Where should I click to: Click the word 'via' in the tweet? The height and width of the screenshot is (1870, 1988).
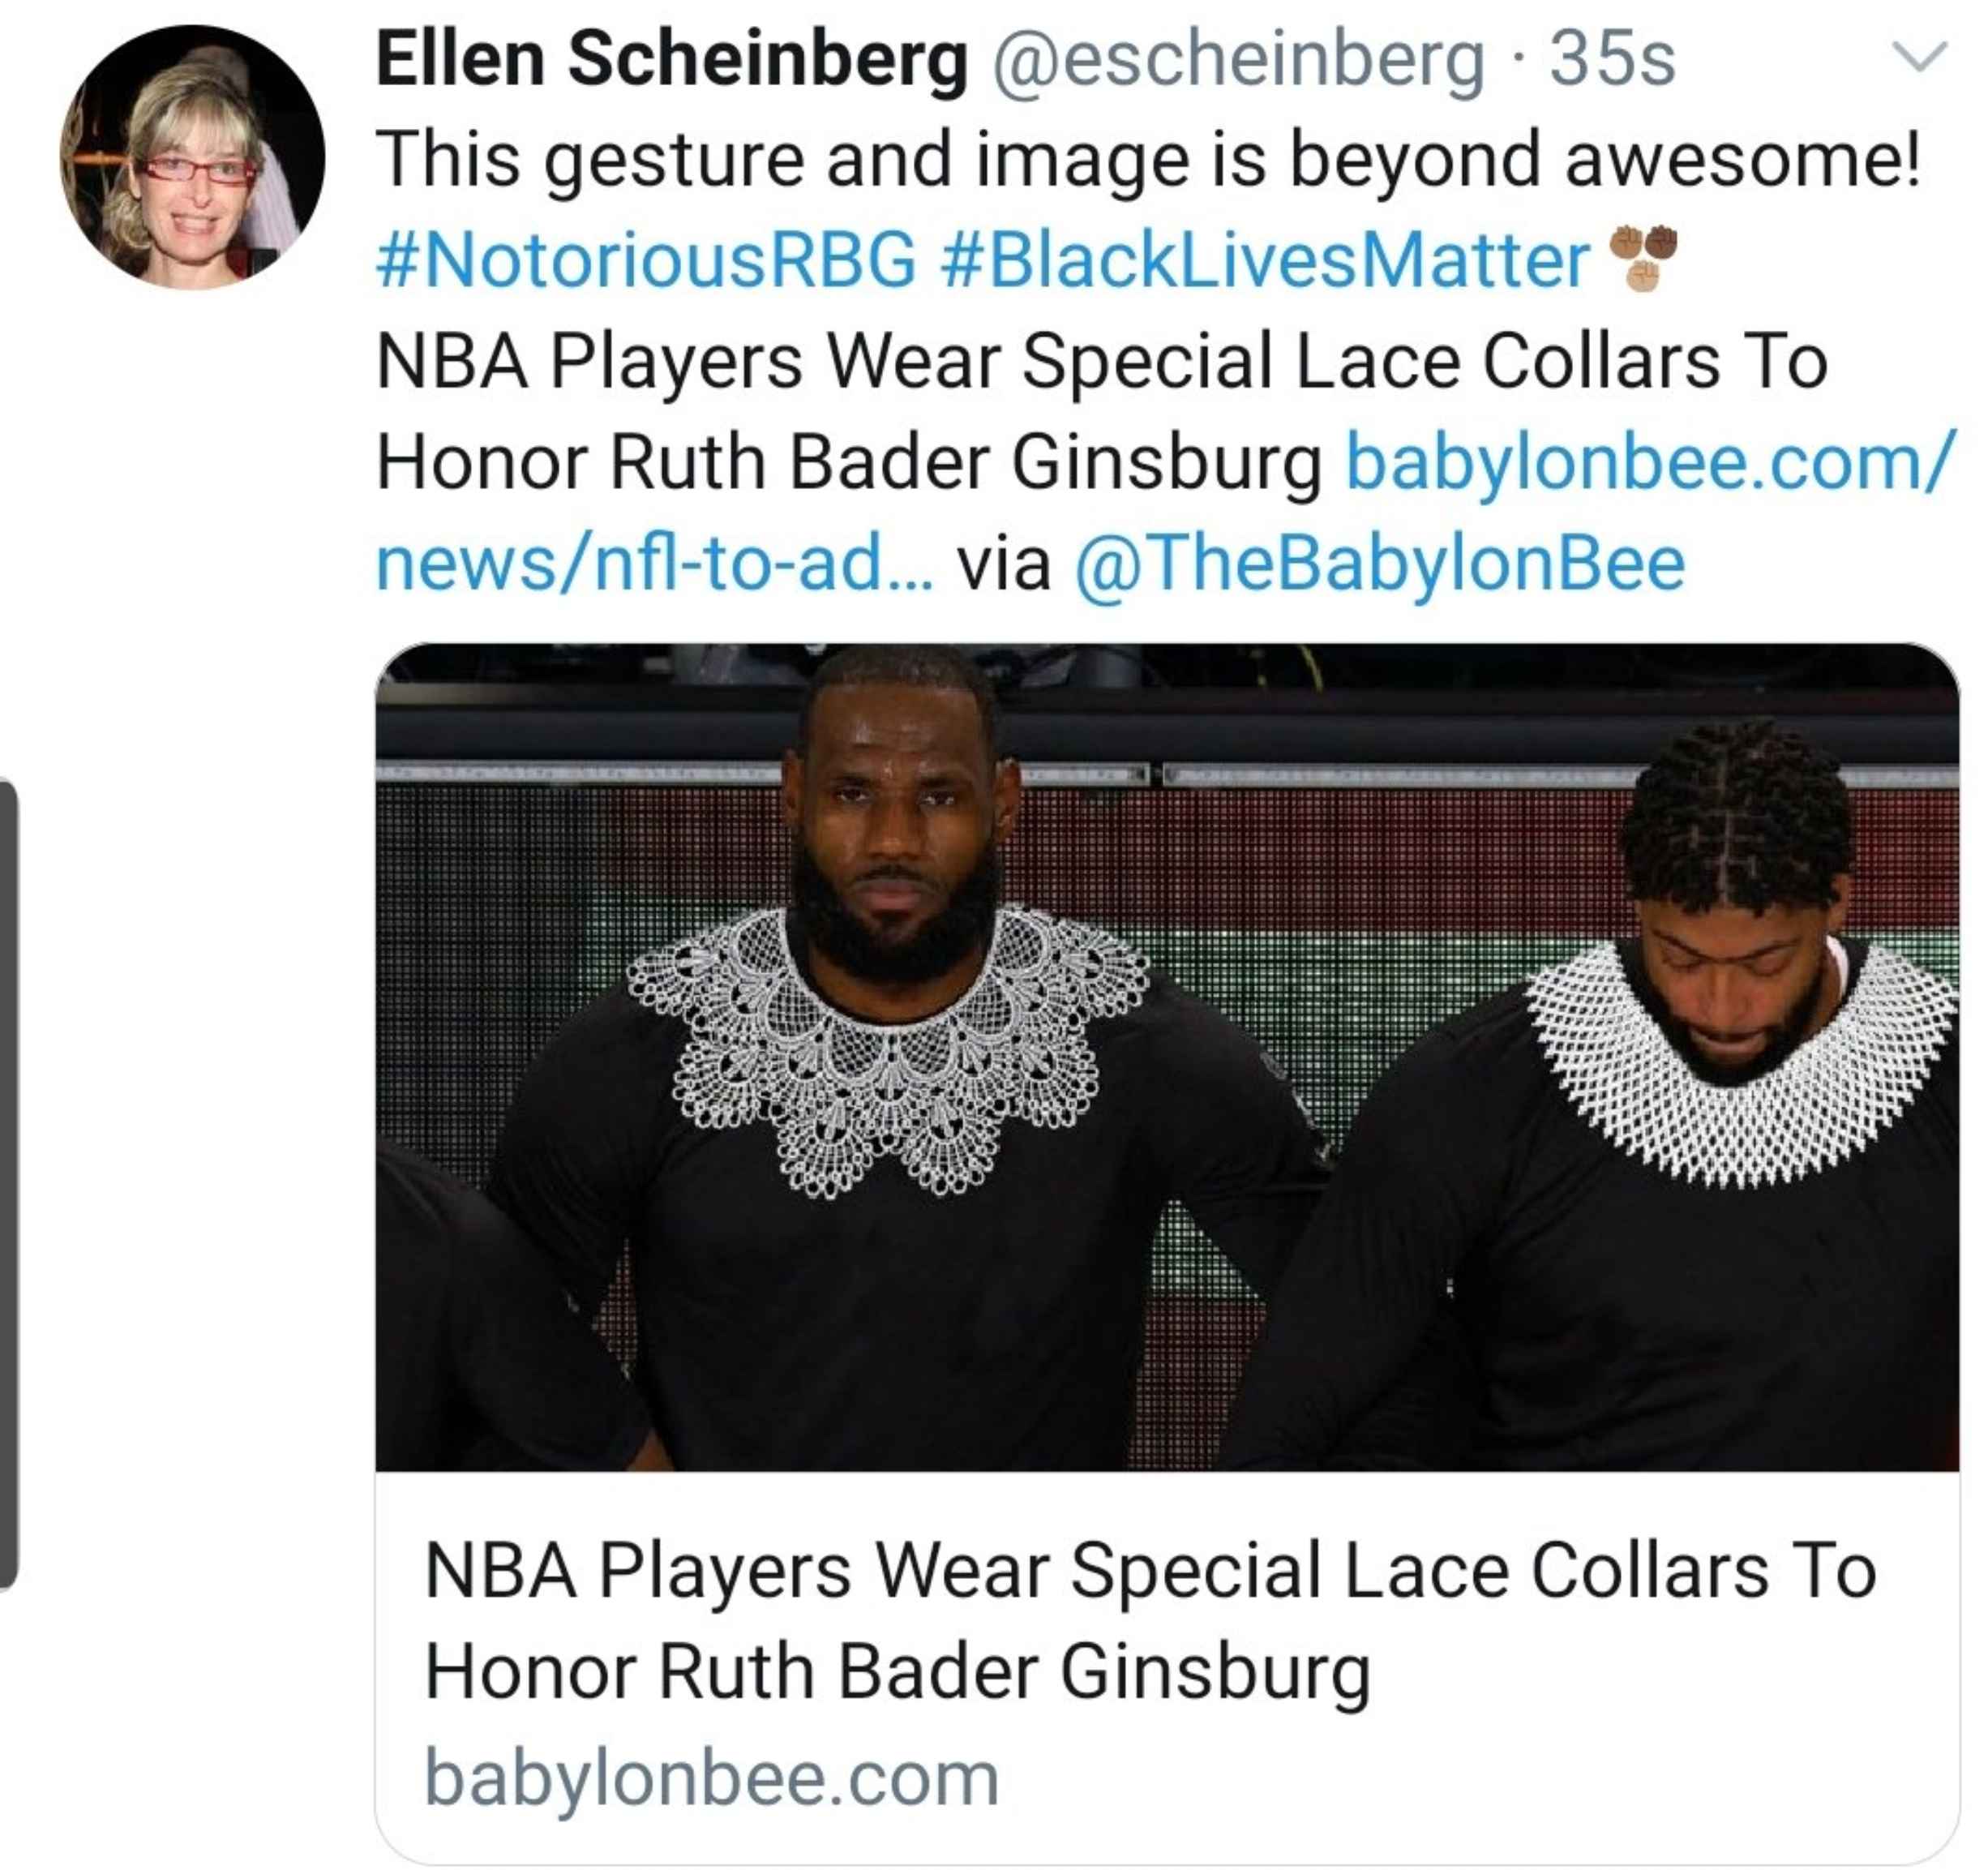point(1003,563)
